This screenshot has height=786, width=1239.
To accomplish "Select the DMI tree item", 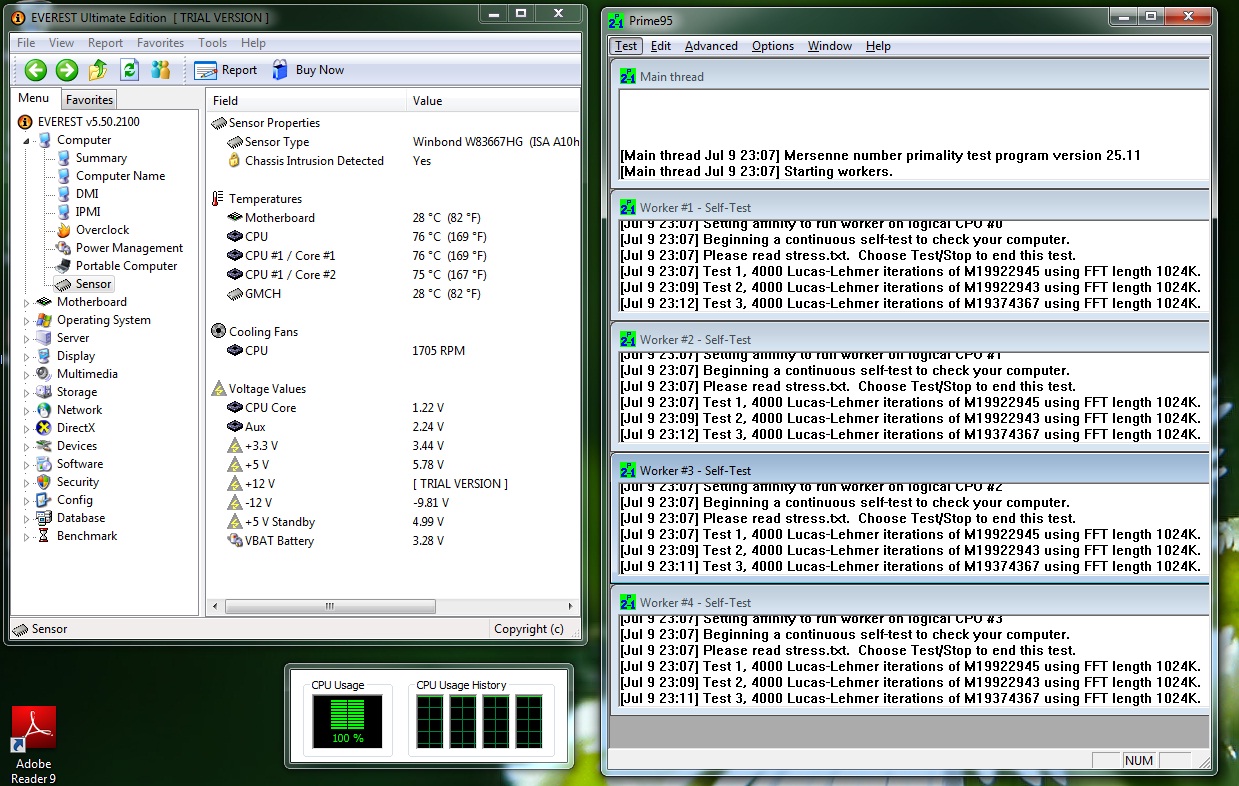I will (87, 194).
